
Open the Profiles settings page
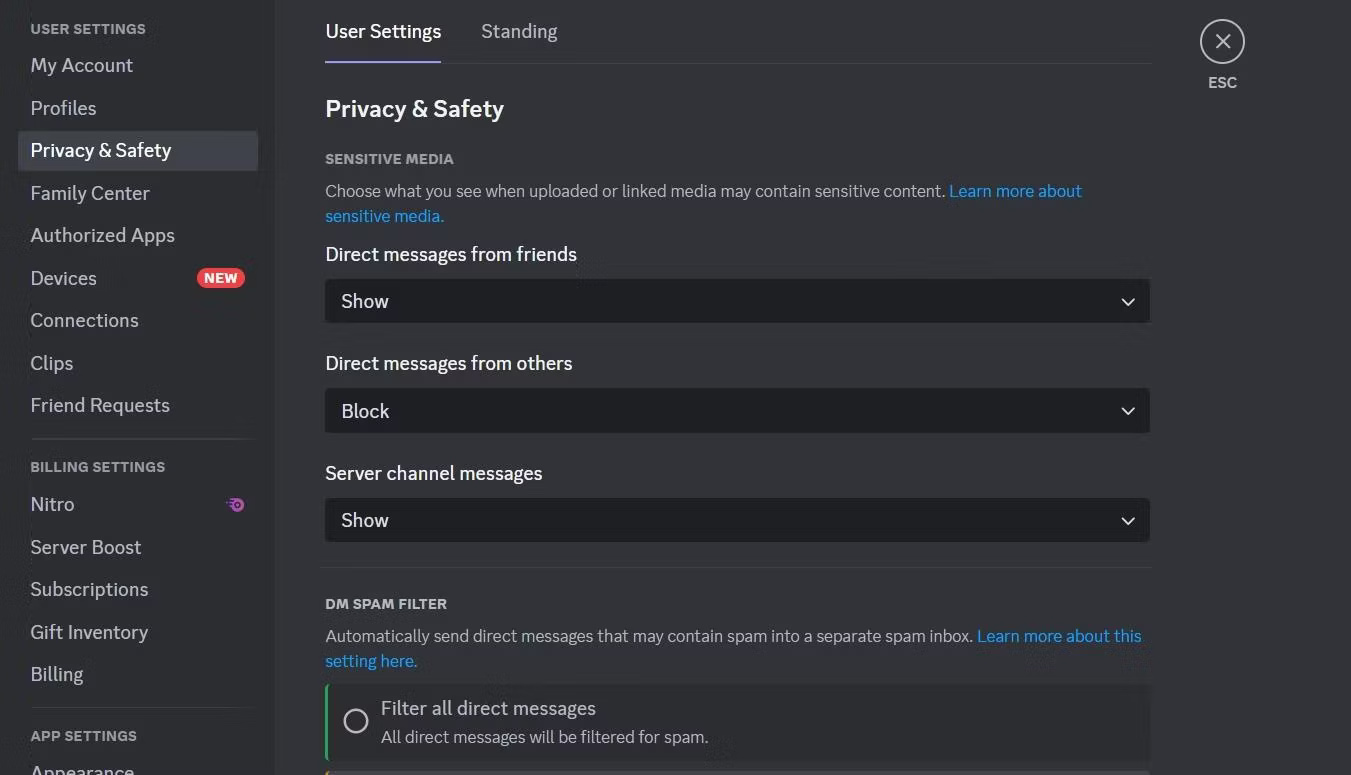(x=63, y=108)
